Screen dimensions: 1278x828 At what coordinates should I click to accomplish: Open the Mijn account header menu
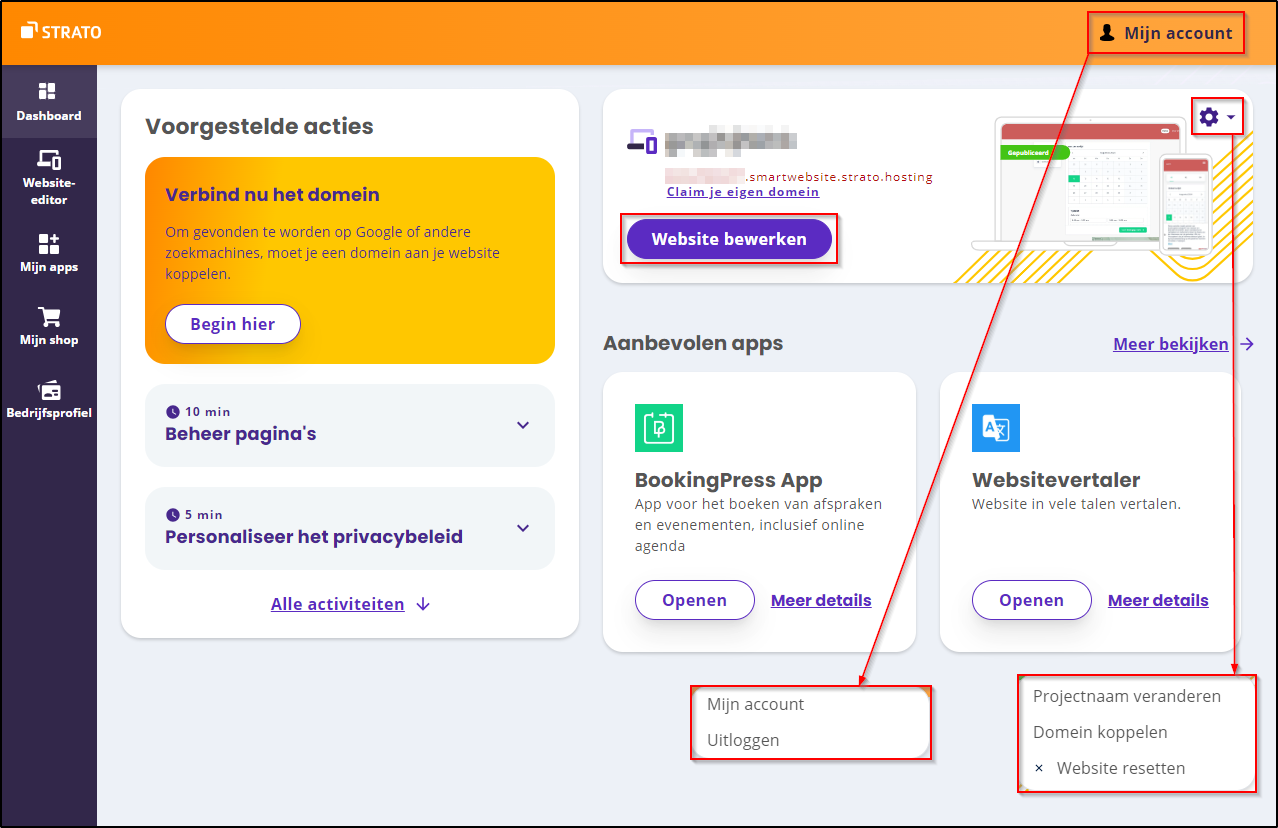click(1166, 33)
